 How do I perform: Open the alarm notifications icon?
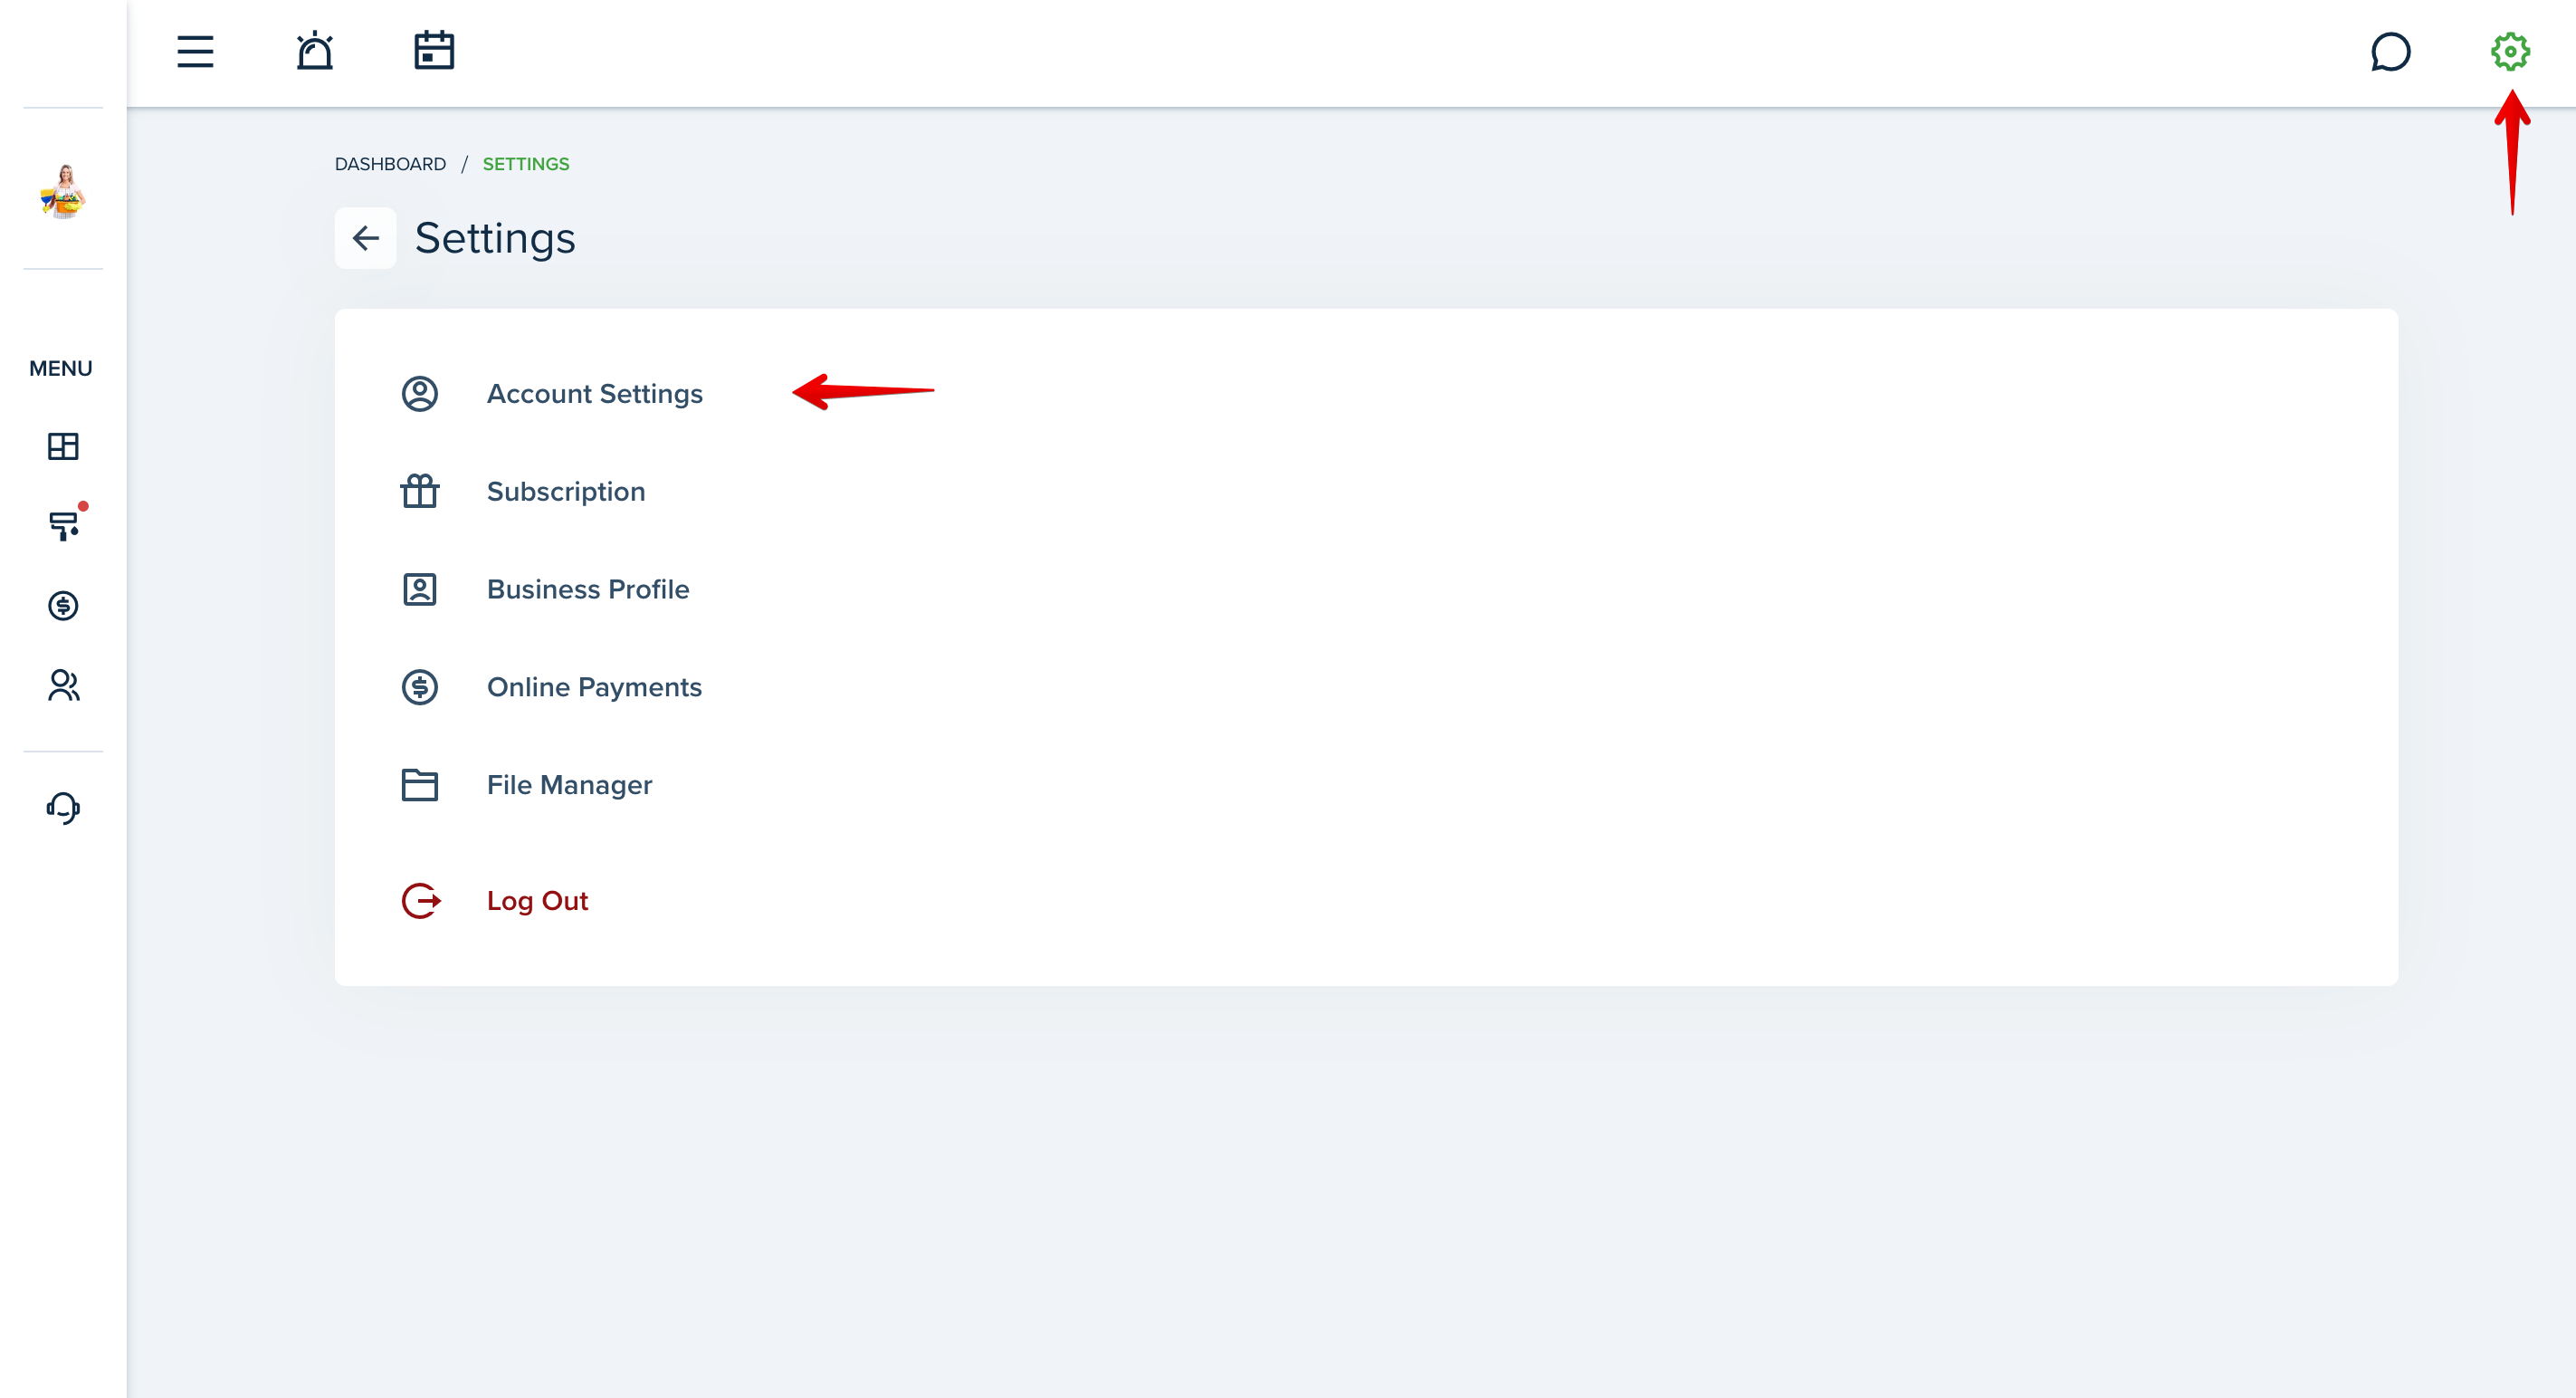[314, 51]
